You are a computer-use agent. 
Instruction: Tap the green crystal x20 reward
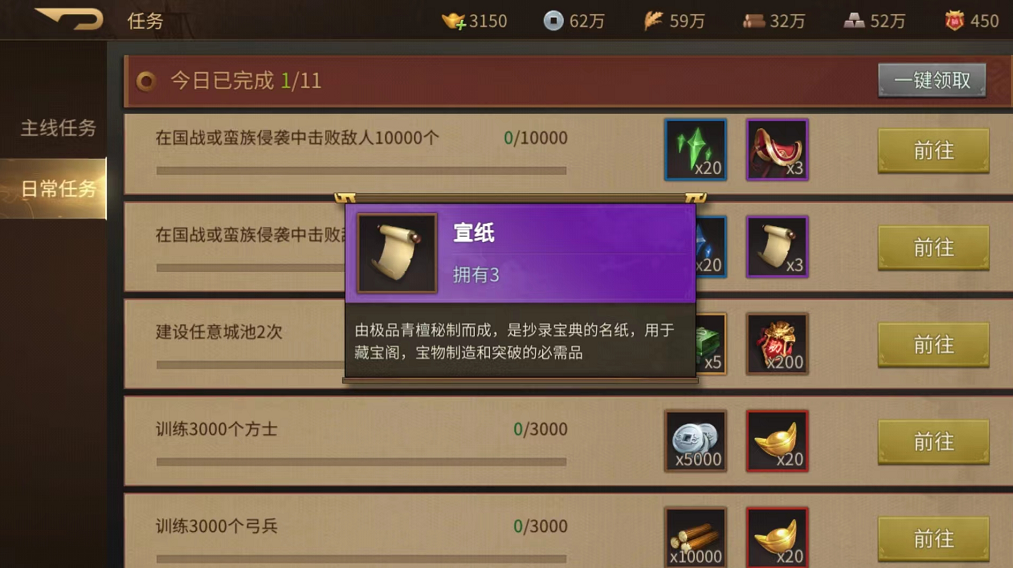click(x=696, y=149)
